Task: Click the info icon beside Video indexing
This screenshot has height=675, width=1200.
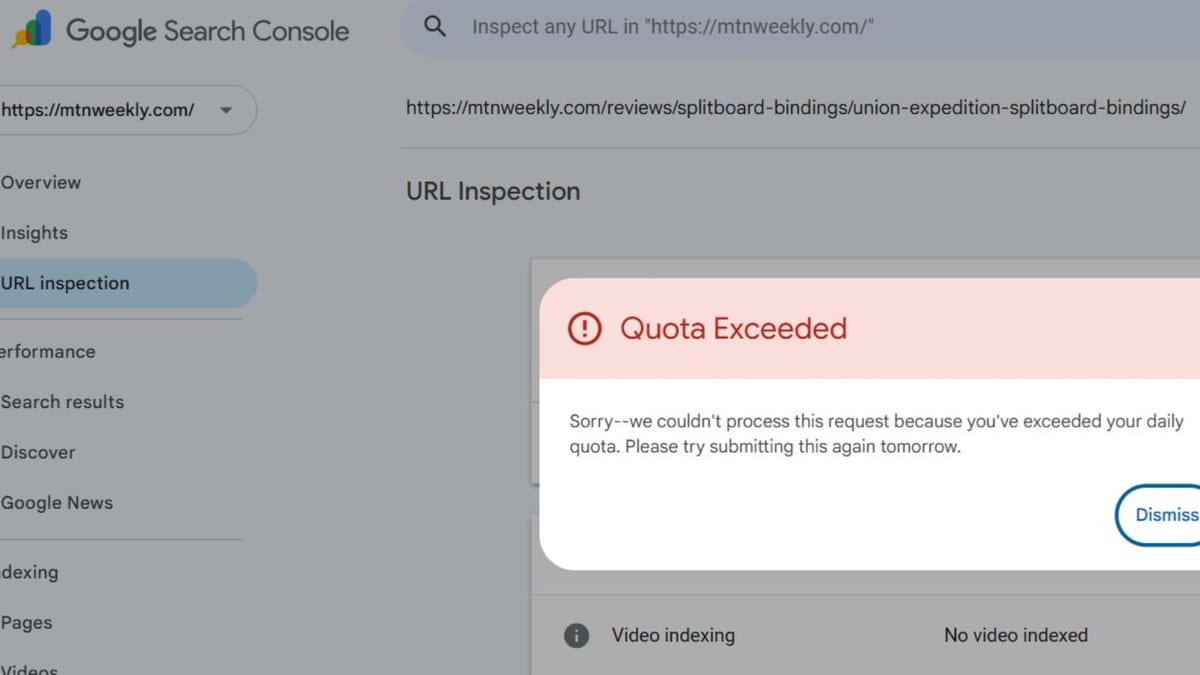Action: click(x=576, y=635)
